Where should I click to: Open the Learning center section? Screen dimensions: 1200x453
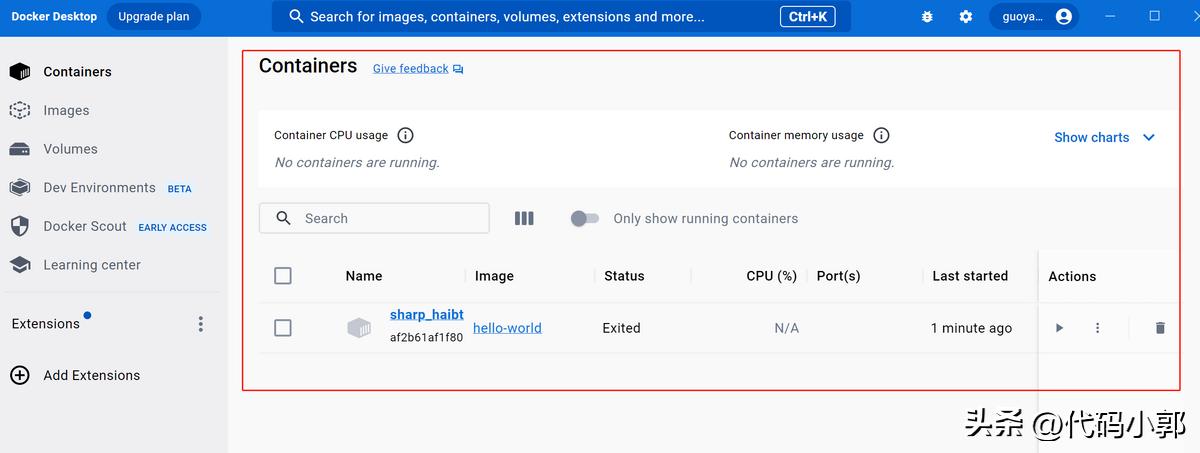74,265
